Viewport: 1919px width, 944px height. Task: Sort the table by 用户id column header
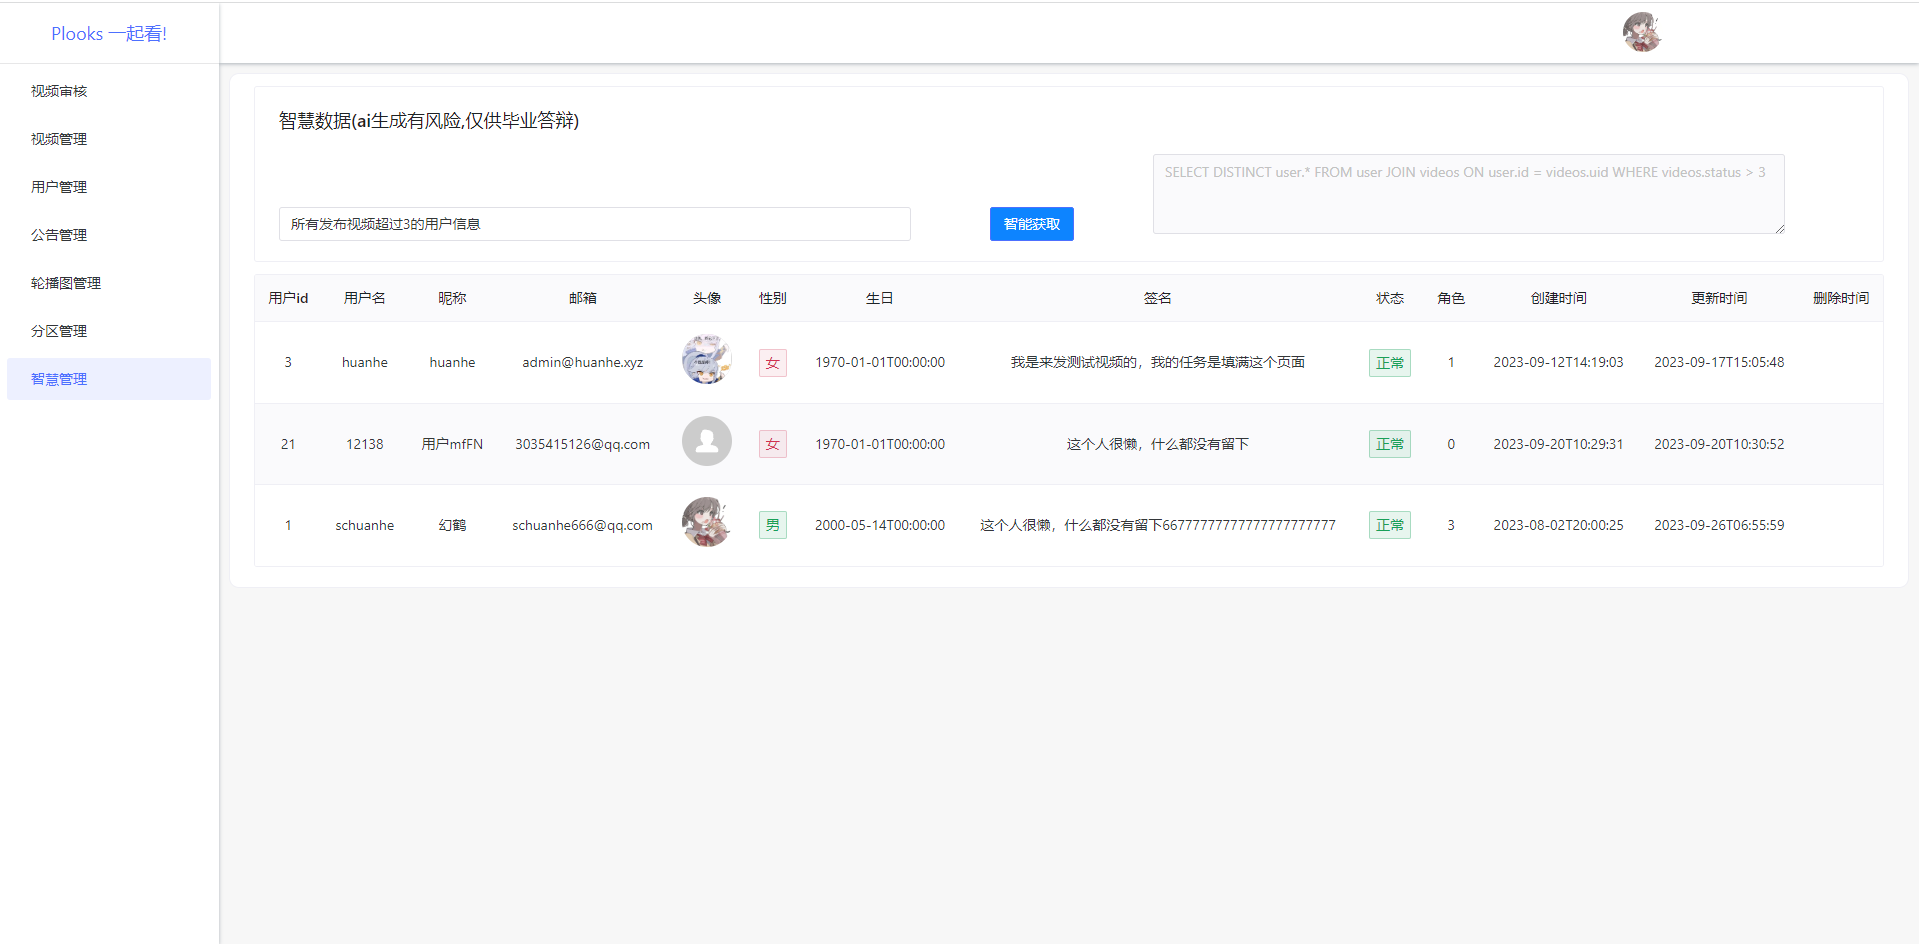(x=288, y=297)
